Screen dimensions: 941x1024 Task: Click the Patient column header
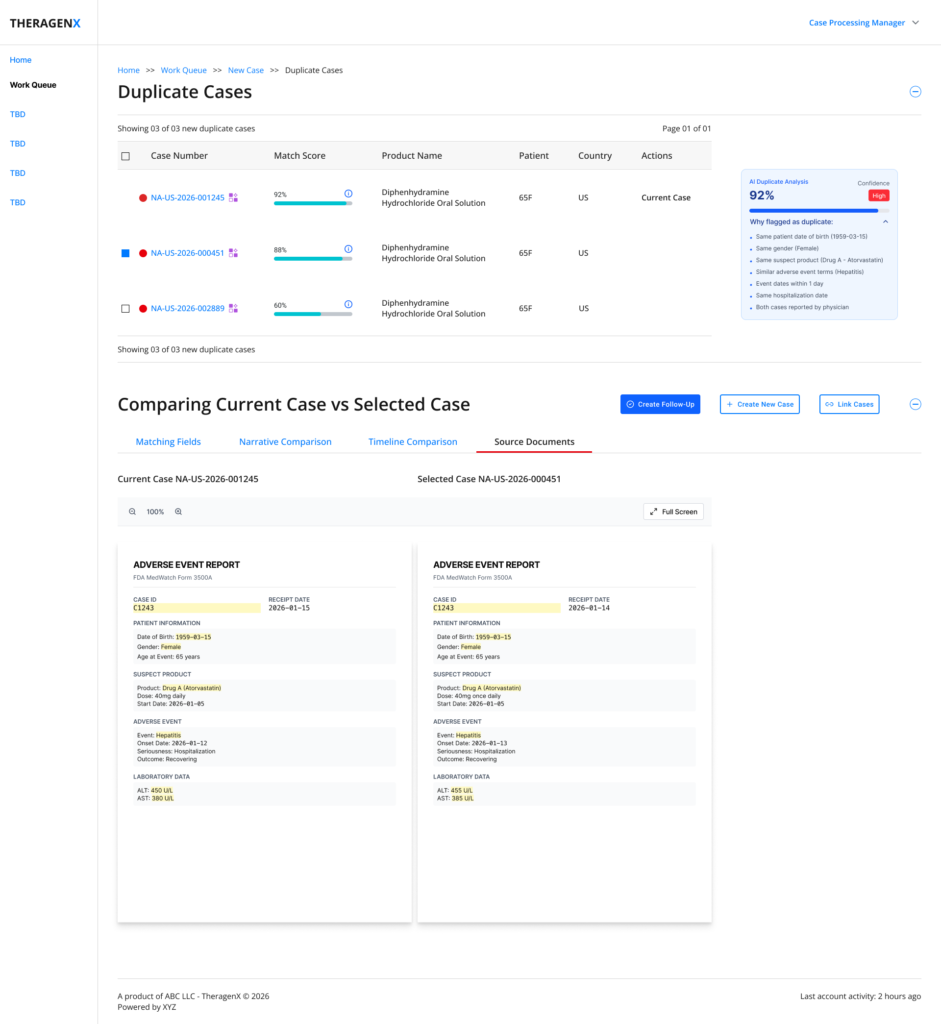point(534,156)
